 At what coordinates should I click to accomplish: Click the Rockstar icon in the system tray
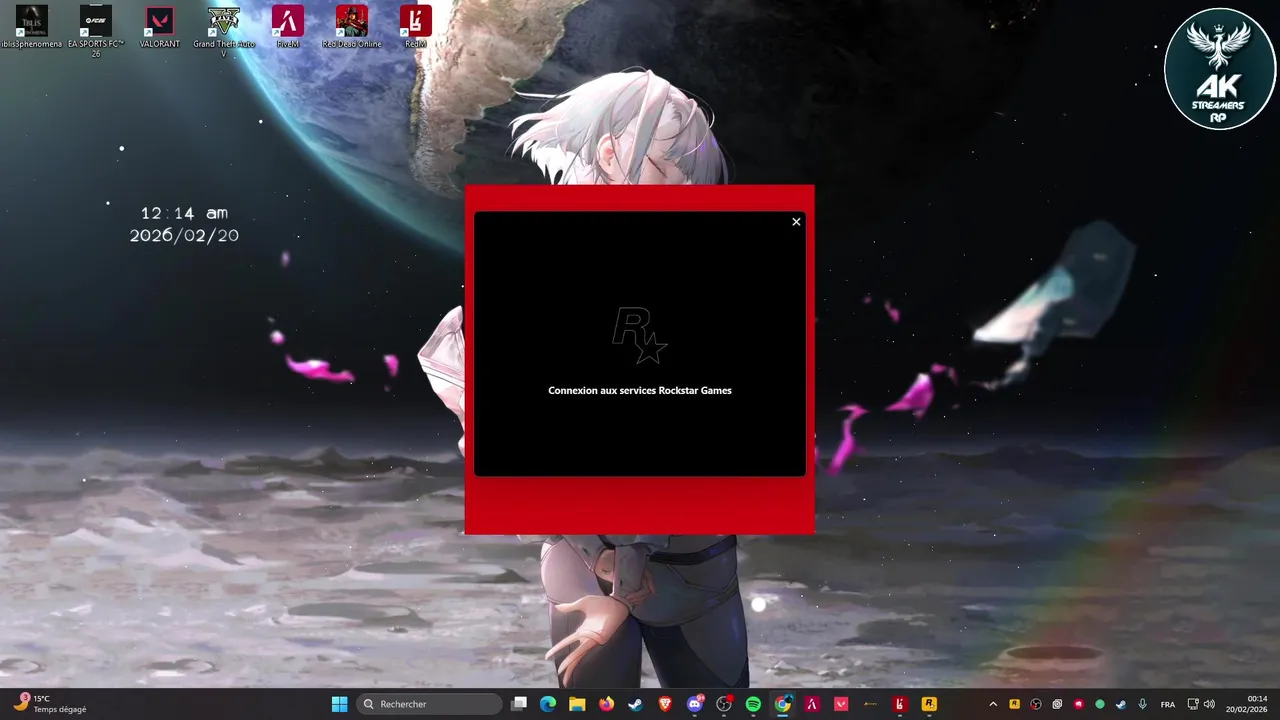[1014, 704]
